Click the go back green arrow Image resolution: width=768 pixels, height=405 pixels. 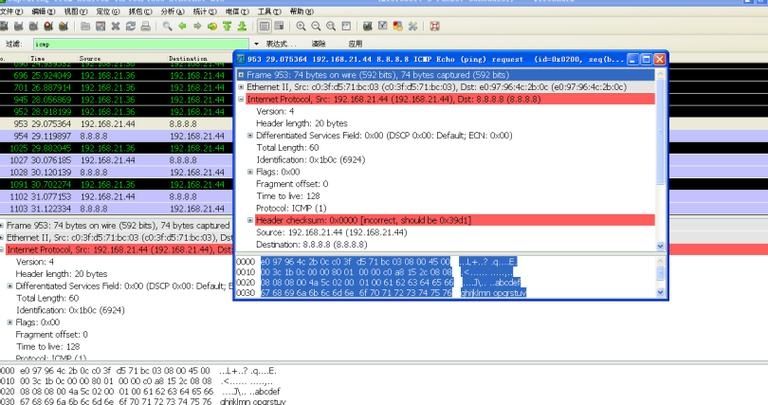pyautogui.click(x=182, y=25)
